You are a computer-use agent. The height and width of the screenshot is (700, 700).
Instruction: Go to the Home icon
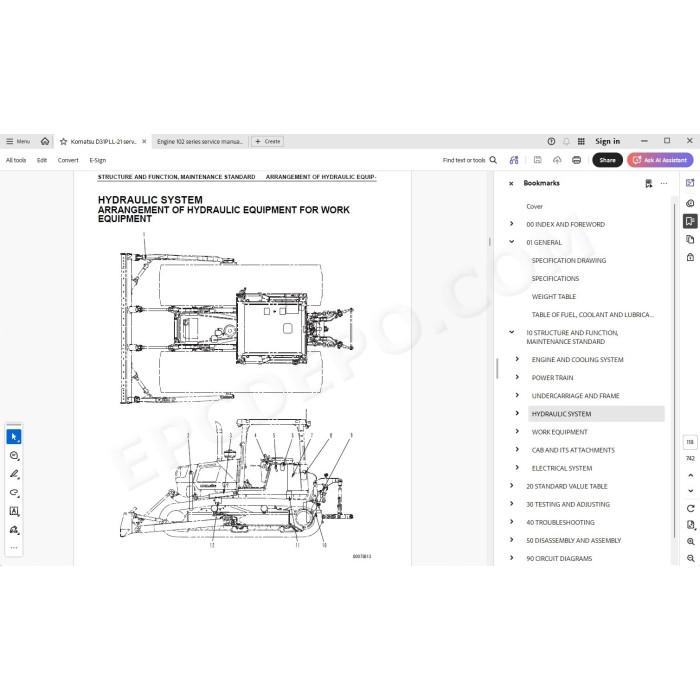coord(45,142)
